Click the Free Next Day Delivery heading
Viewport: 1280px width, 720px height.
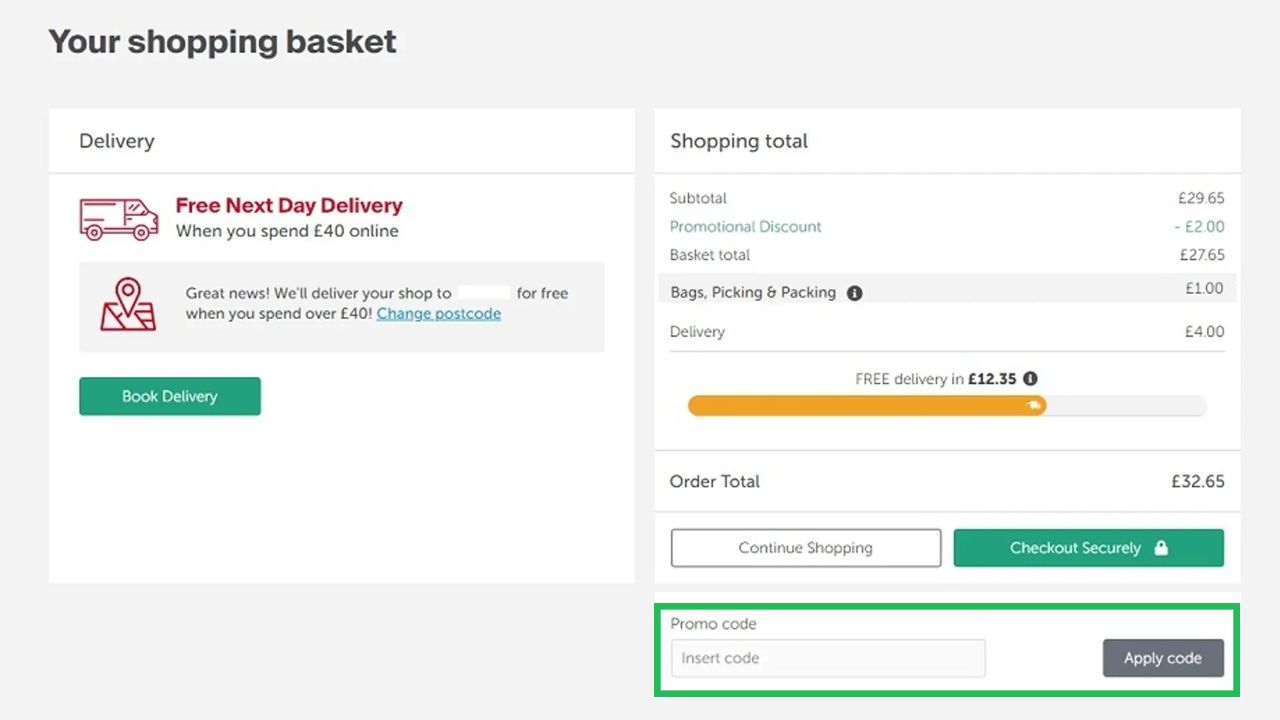[289, 205]
